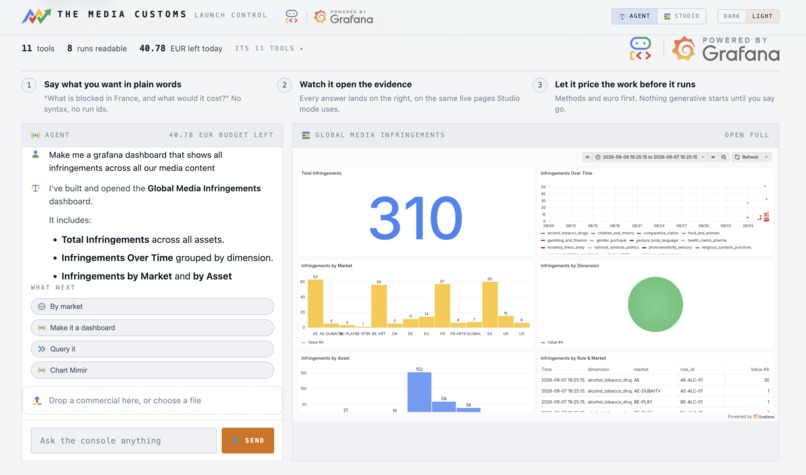
Task: Expand the ITS 11 TOOLS list
Action: tap(269, 48)
